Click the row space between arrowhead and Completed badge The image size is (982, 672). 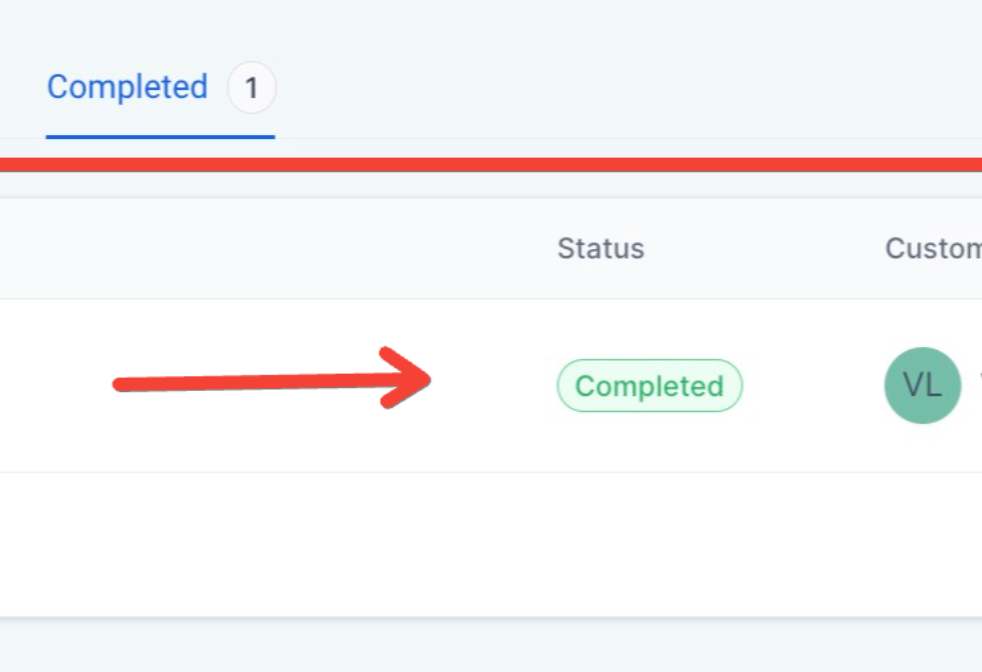[x=493, y=386]
